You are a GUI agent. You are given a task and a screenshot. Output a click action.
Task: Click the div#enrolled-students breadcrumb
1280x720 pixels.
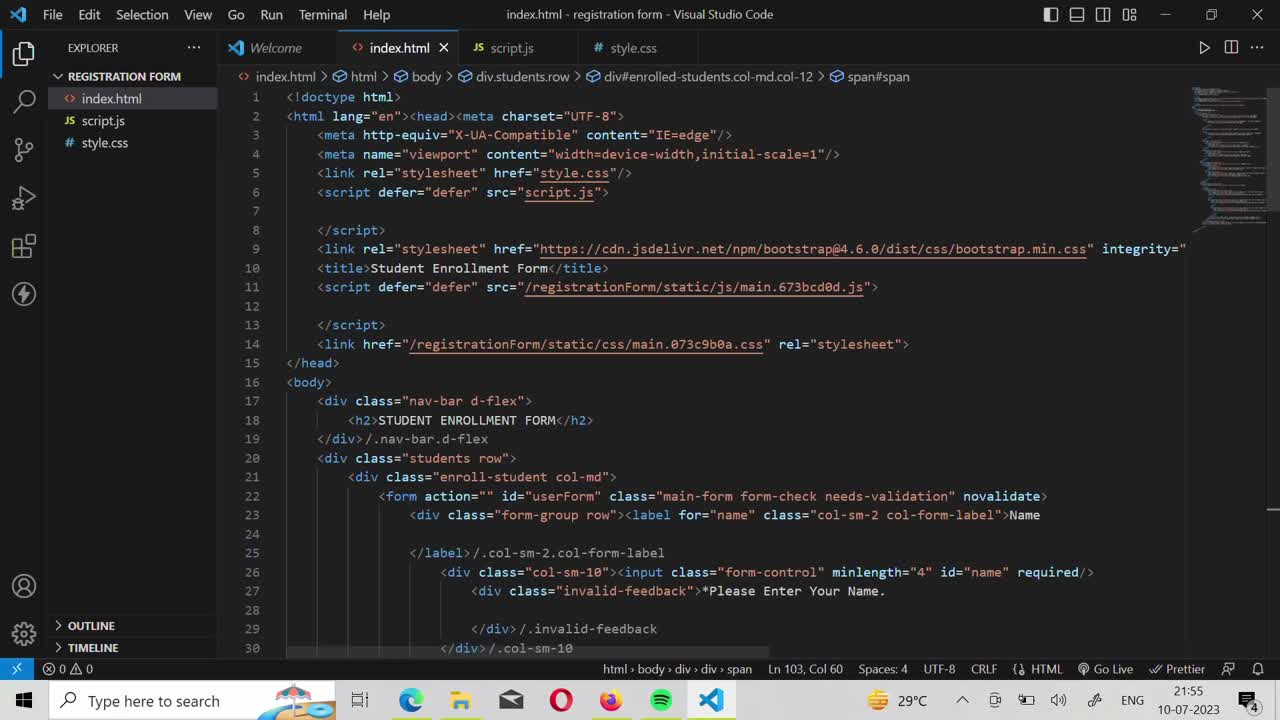700,76
